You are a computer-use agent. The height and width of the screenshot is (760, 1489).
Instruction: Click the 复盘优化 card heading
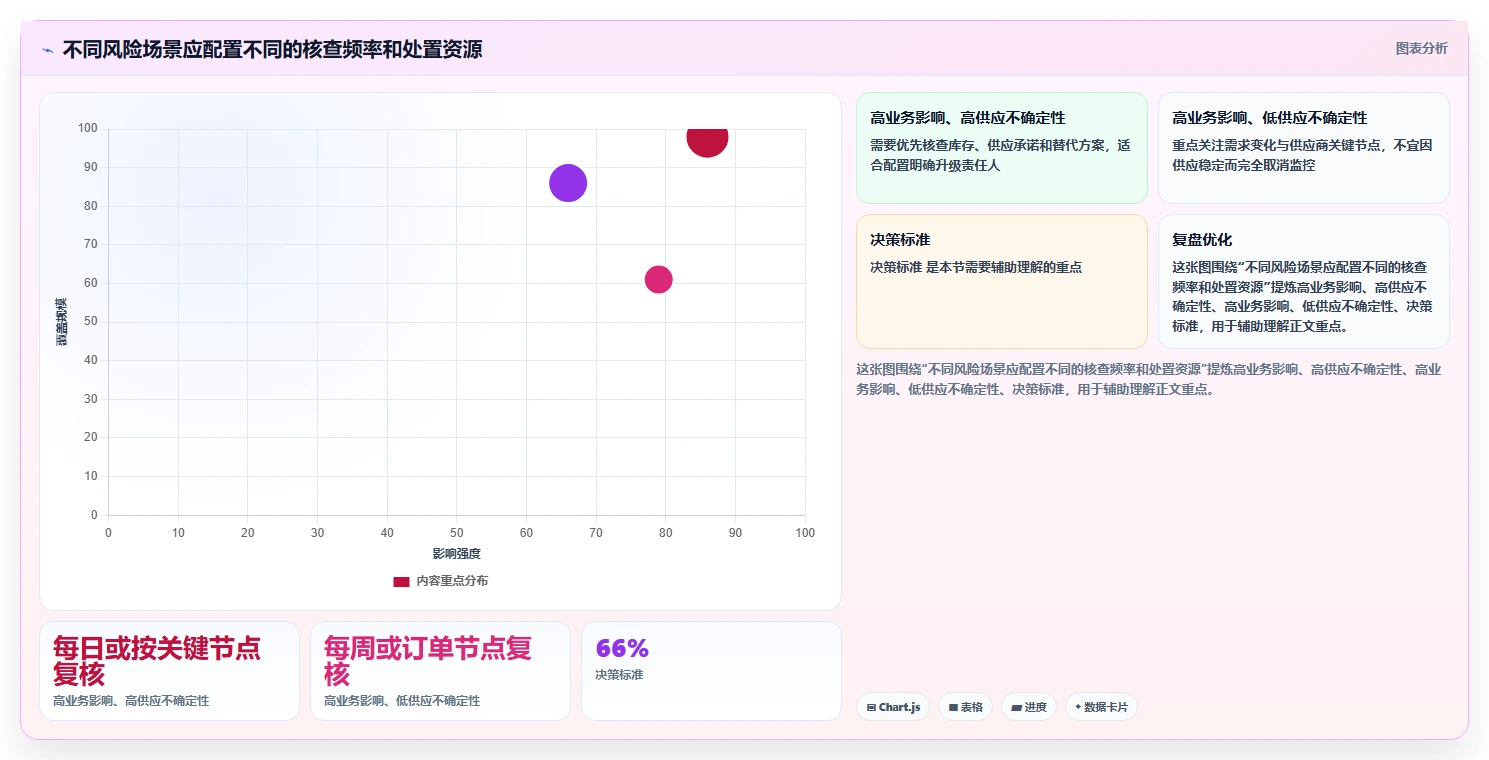pyautogui.click(x=1203, y=240)
